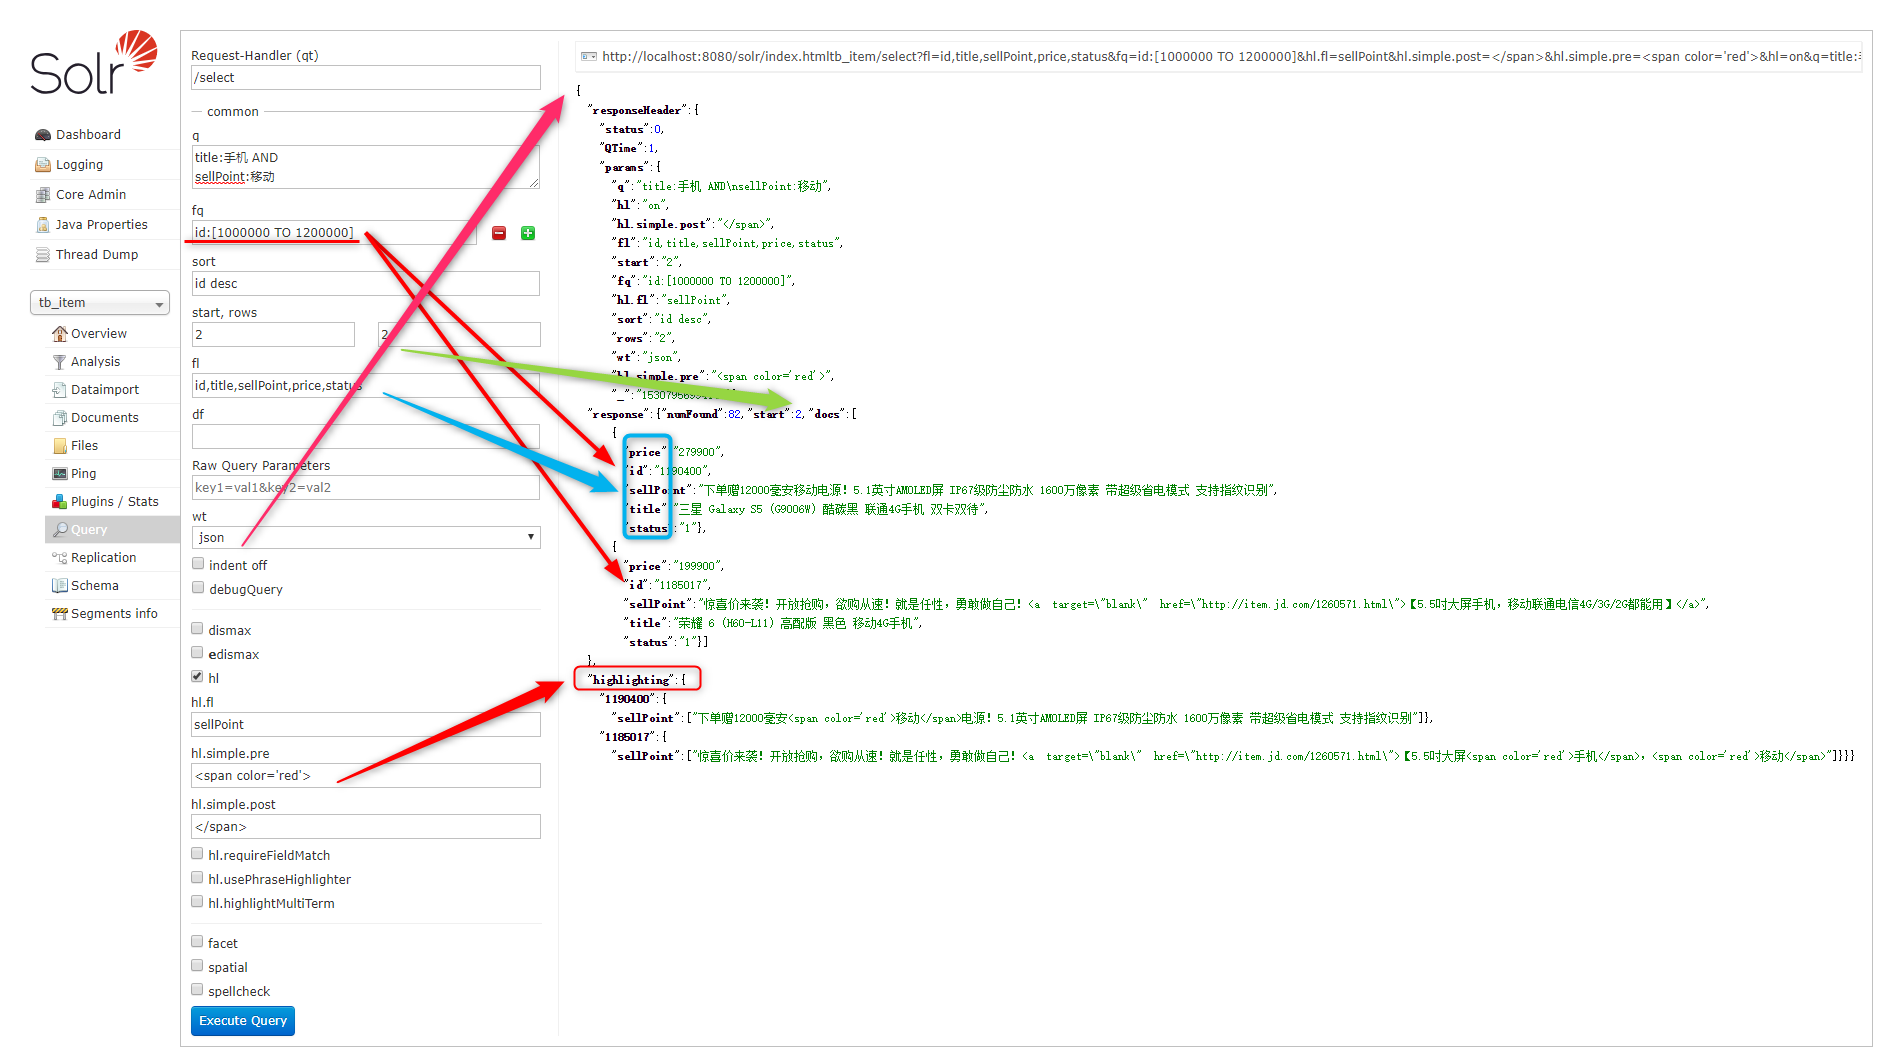Enable dismax checkbox

198,629
